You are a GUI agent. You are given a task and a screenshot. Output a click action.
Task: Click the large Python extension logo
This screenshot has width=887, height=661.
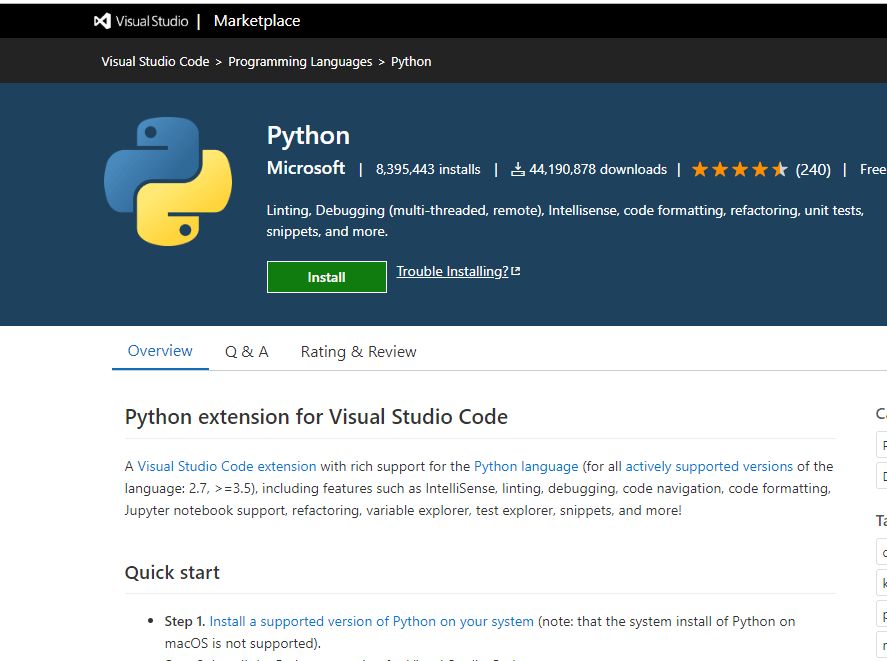(168, 181)
